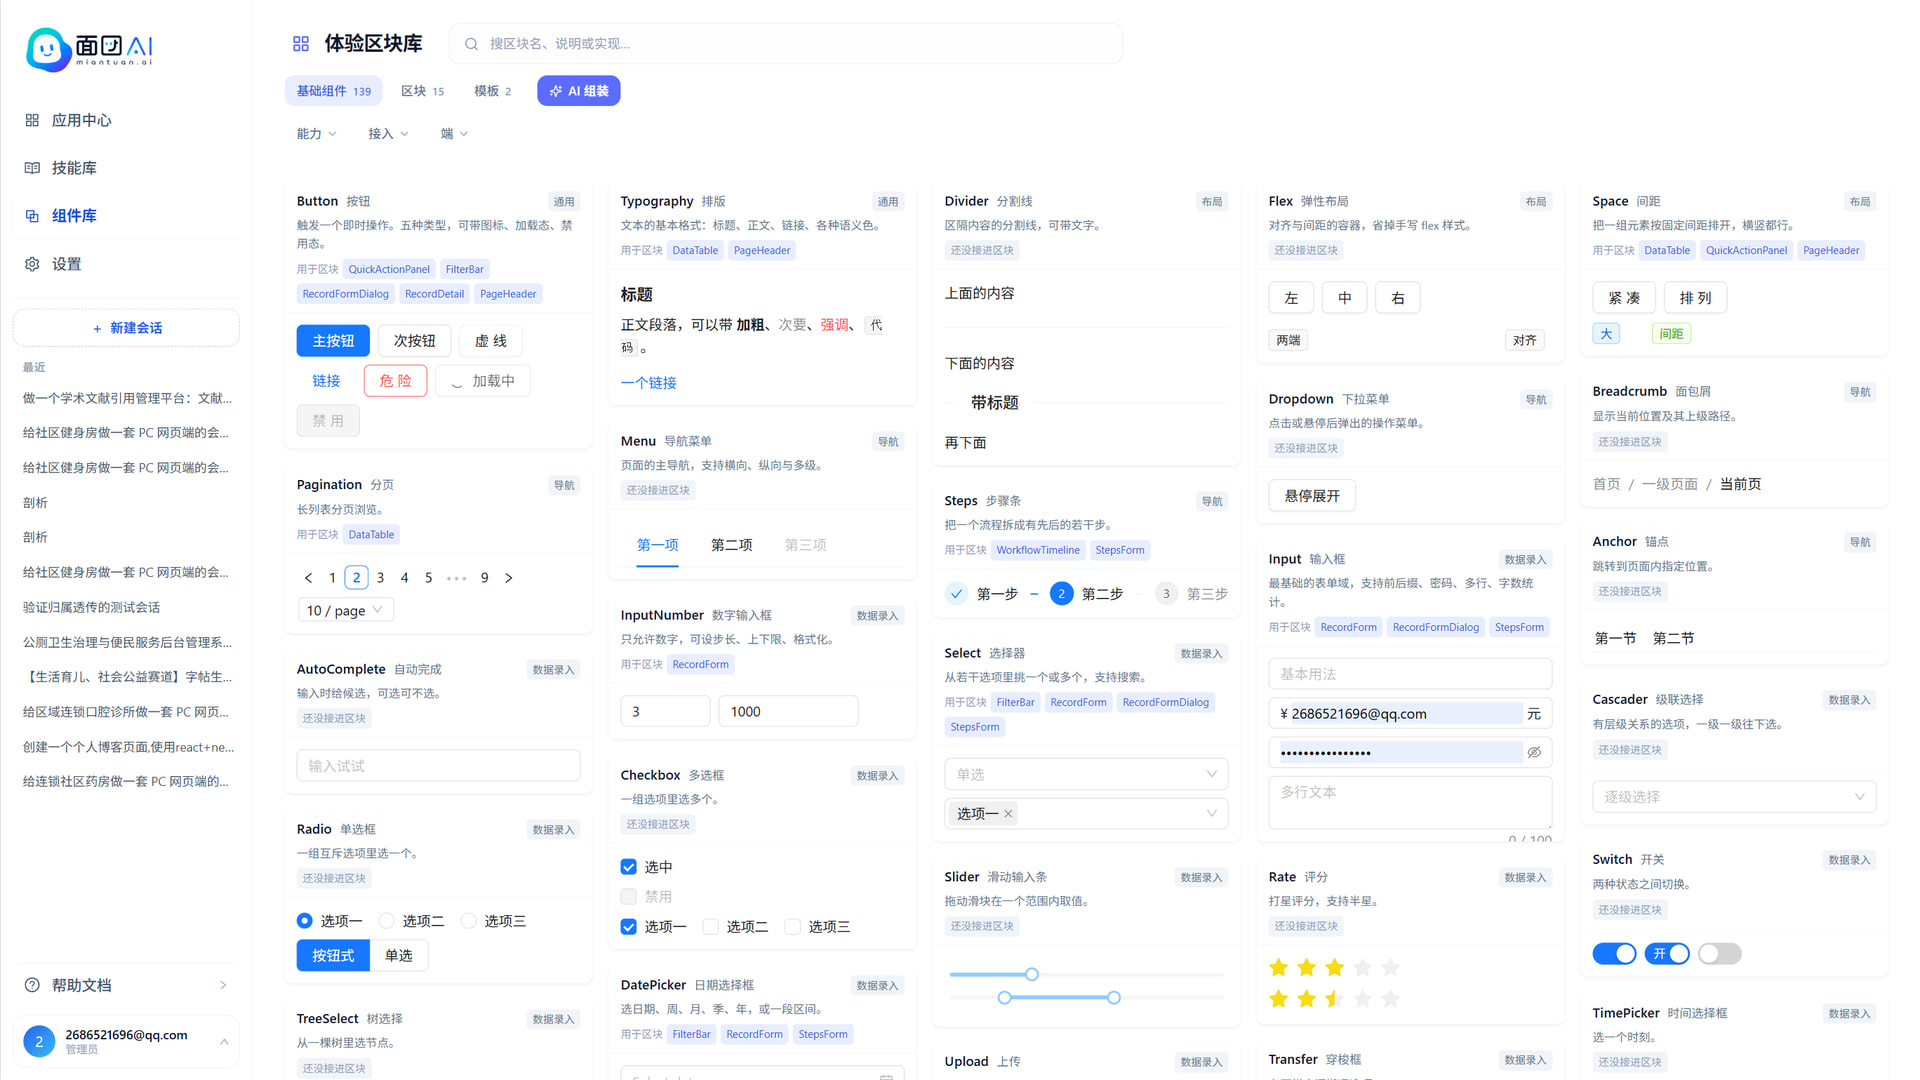Click the 面团AI logo icon
The height and width of the screenshot is (1080, 1920).
[48, 49]
